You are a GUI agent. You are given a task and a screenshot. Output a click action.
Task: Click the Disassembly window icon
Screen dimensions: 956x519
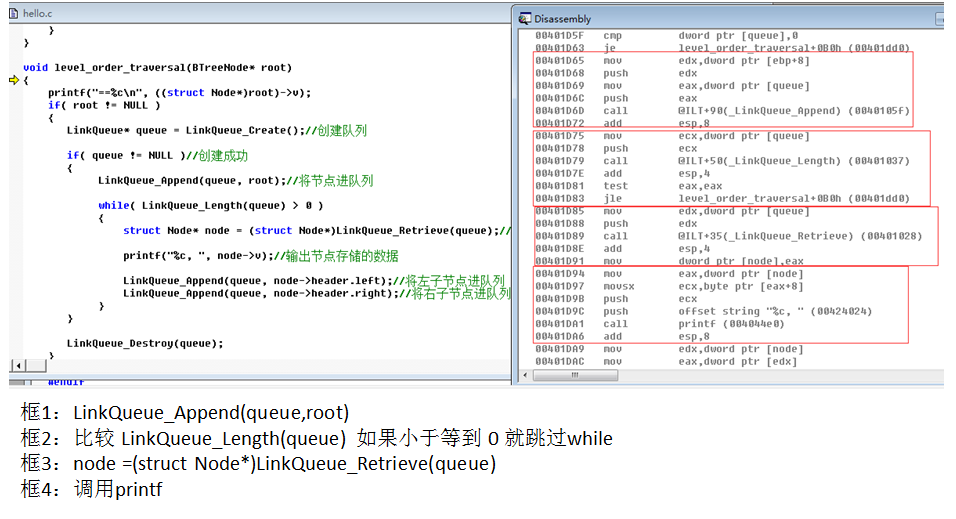[x=524, y=19]
